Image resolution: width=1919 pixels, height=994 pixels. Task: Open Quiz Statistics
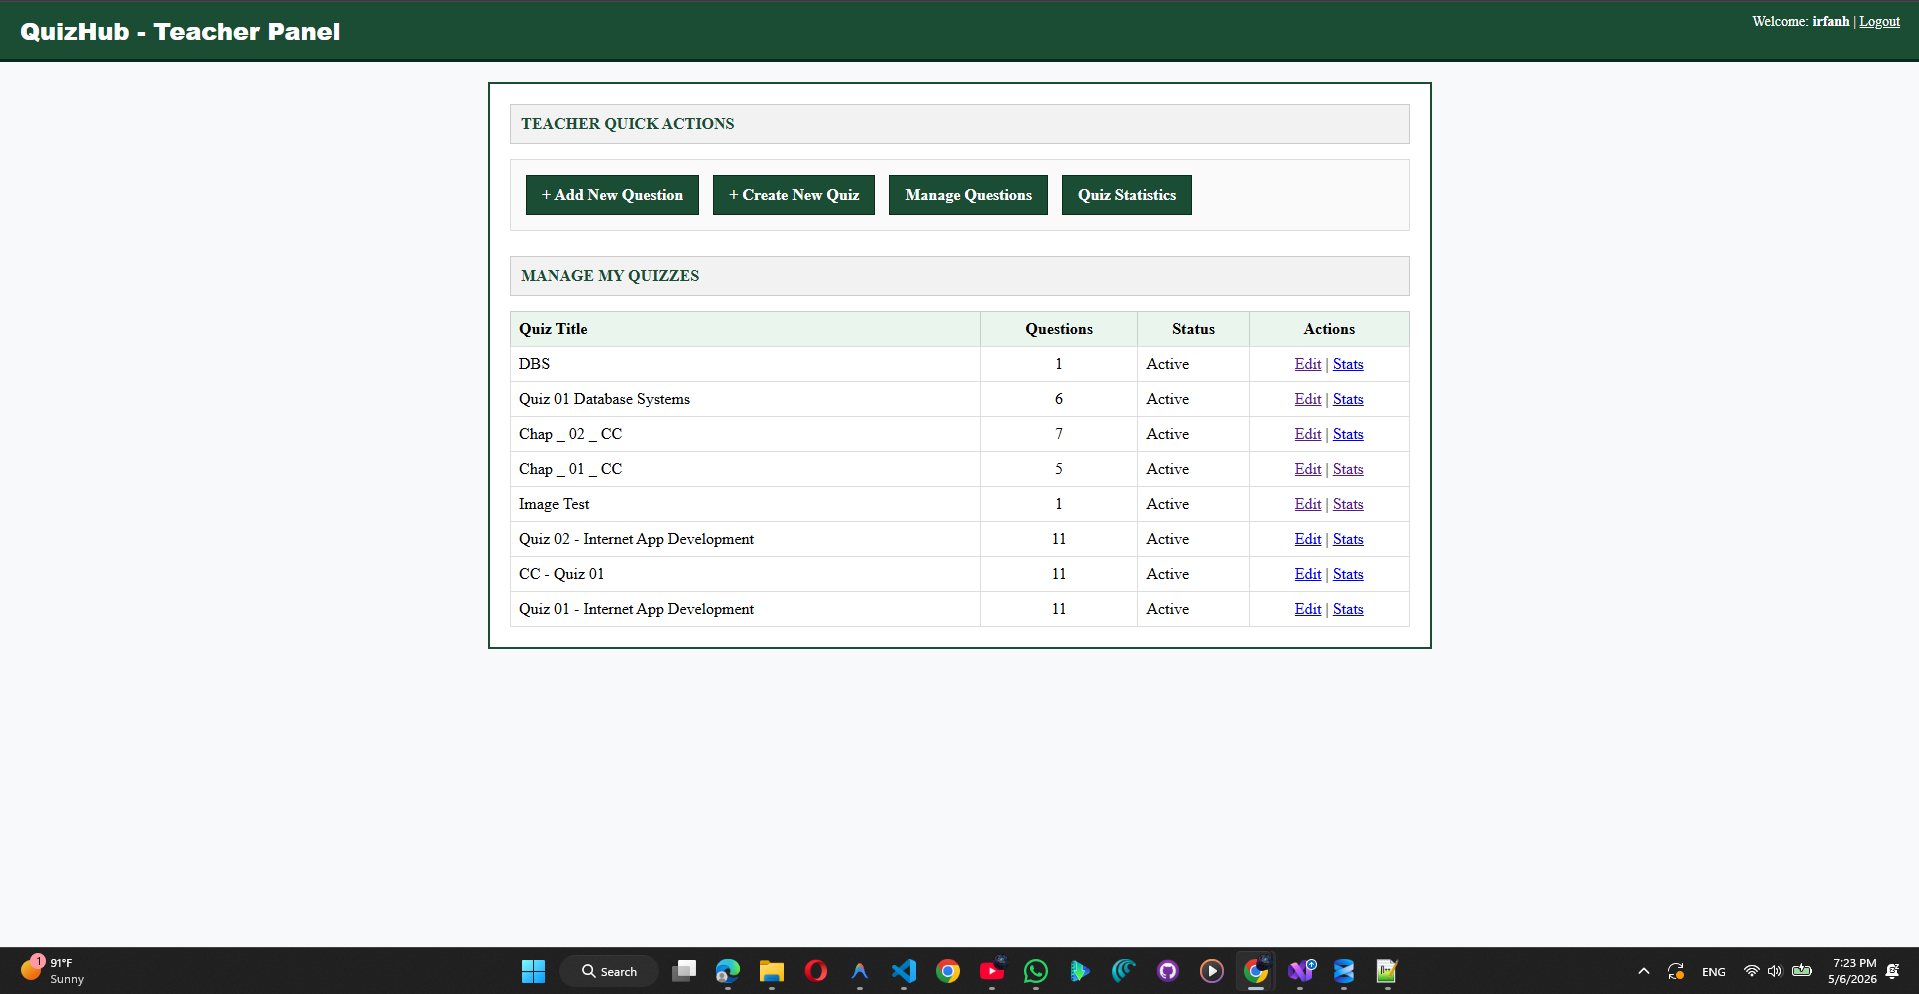tap(1127, 195)
